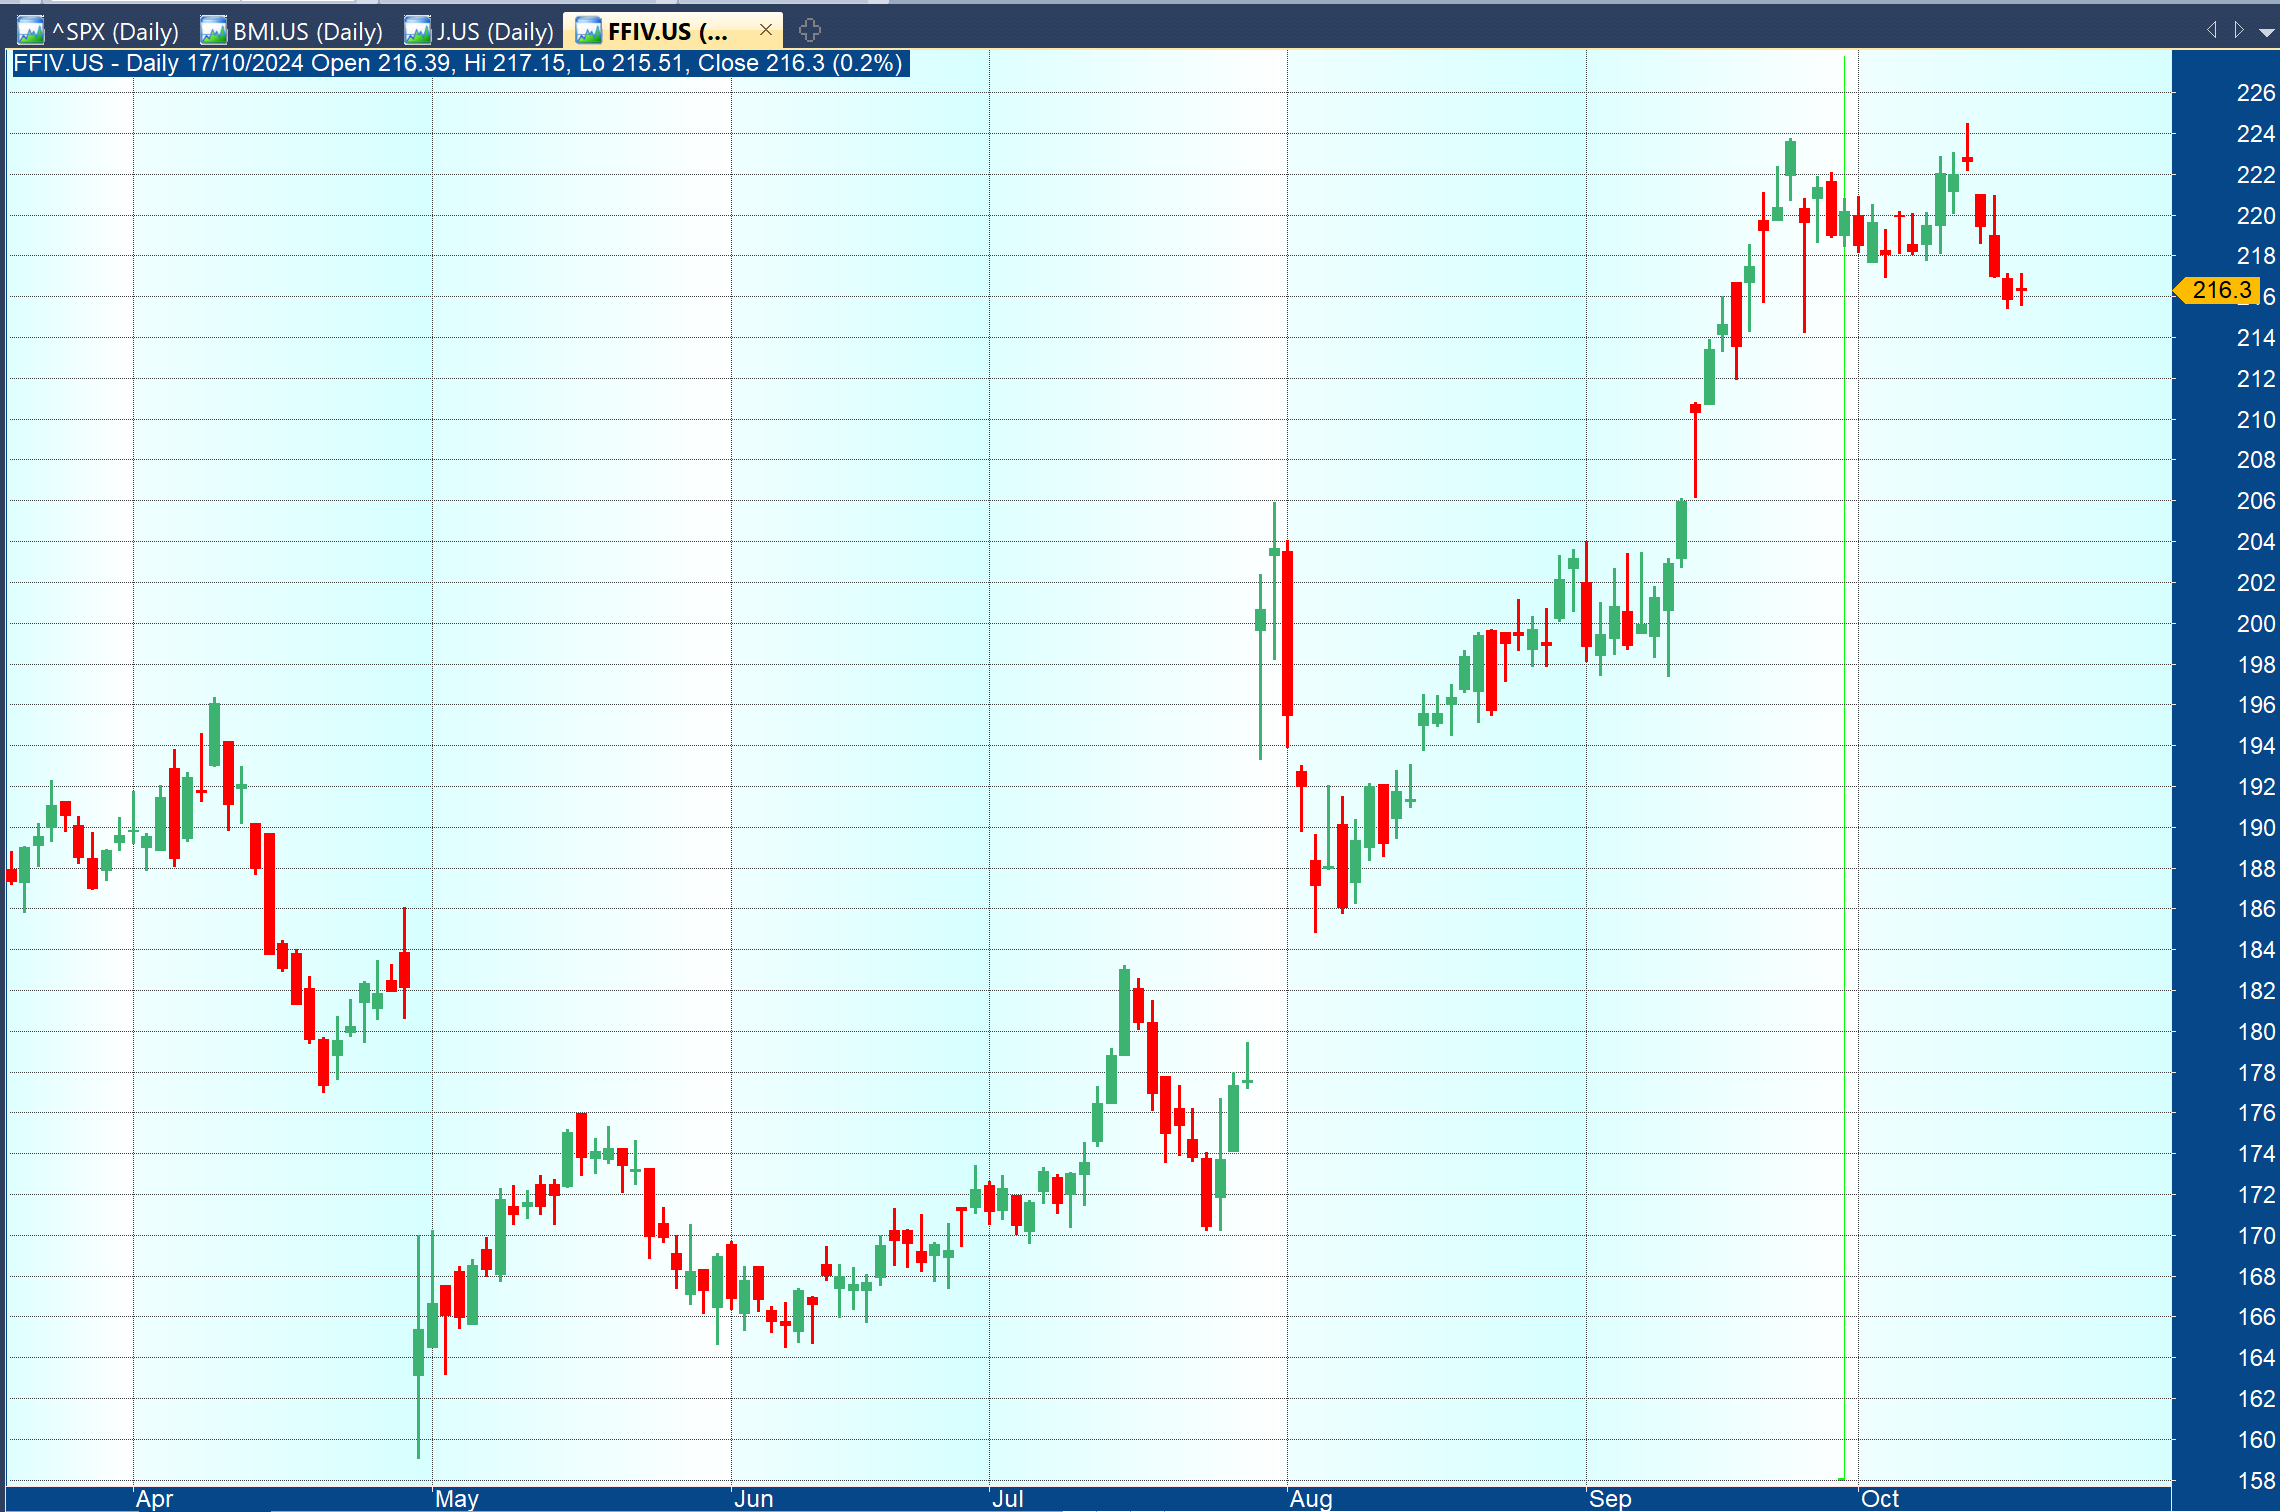The image size is (2280, 1512).
Task: Click the Oct label on time axis
Action: [x=1880, y=1498]
